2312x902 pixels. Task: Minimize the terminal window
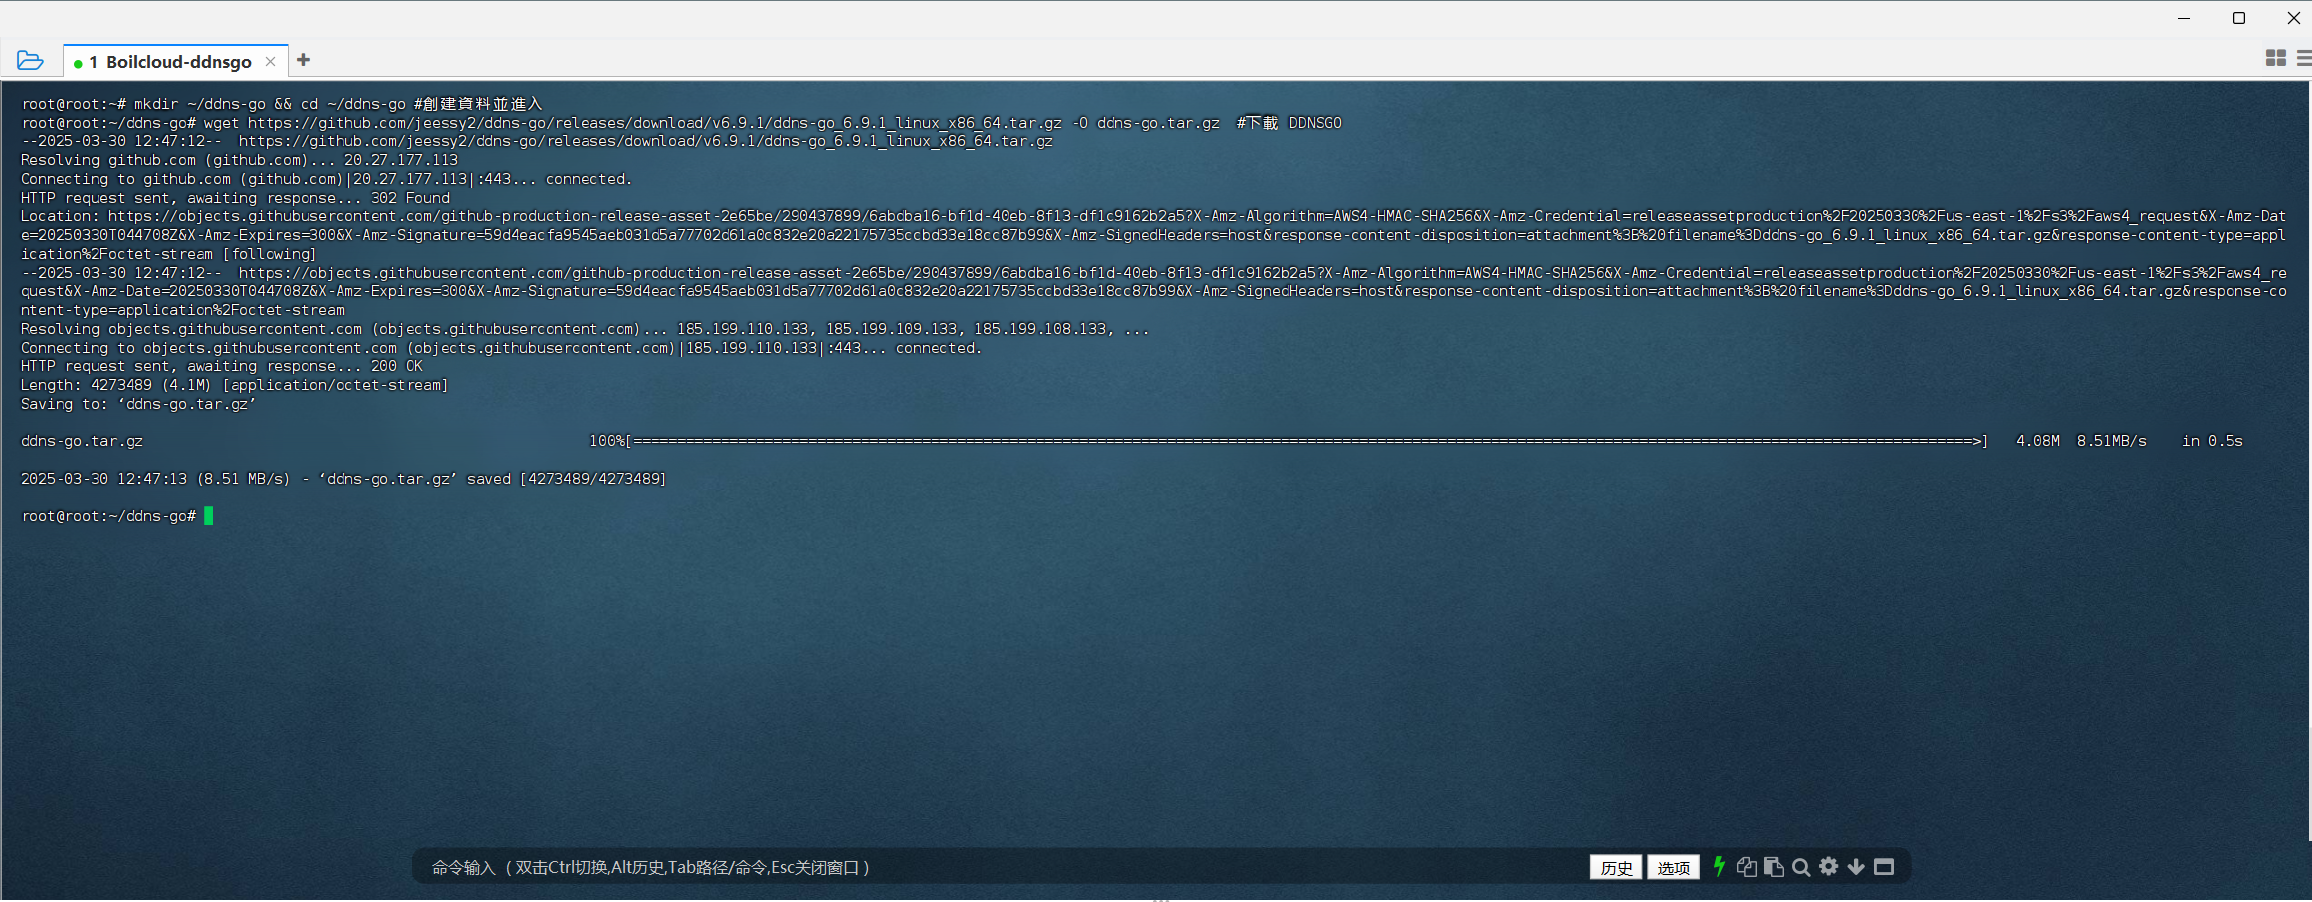(x=2183, y=18)
